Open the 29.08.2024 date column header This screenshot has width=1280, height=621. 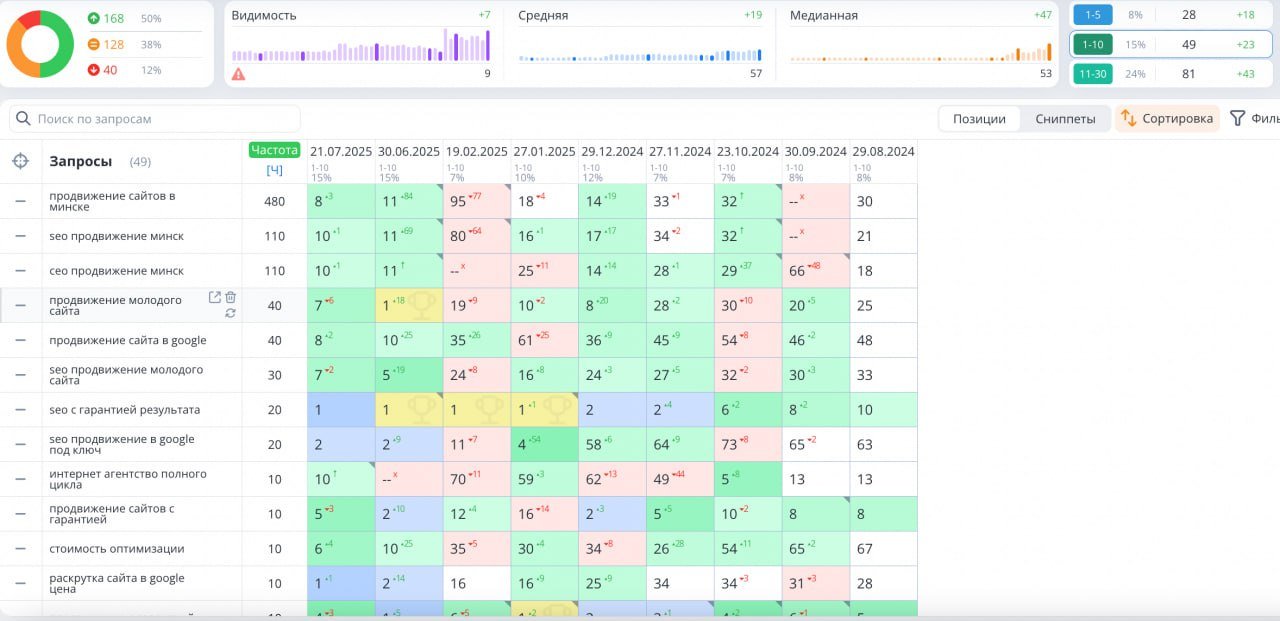[x=883, y=152]
